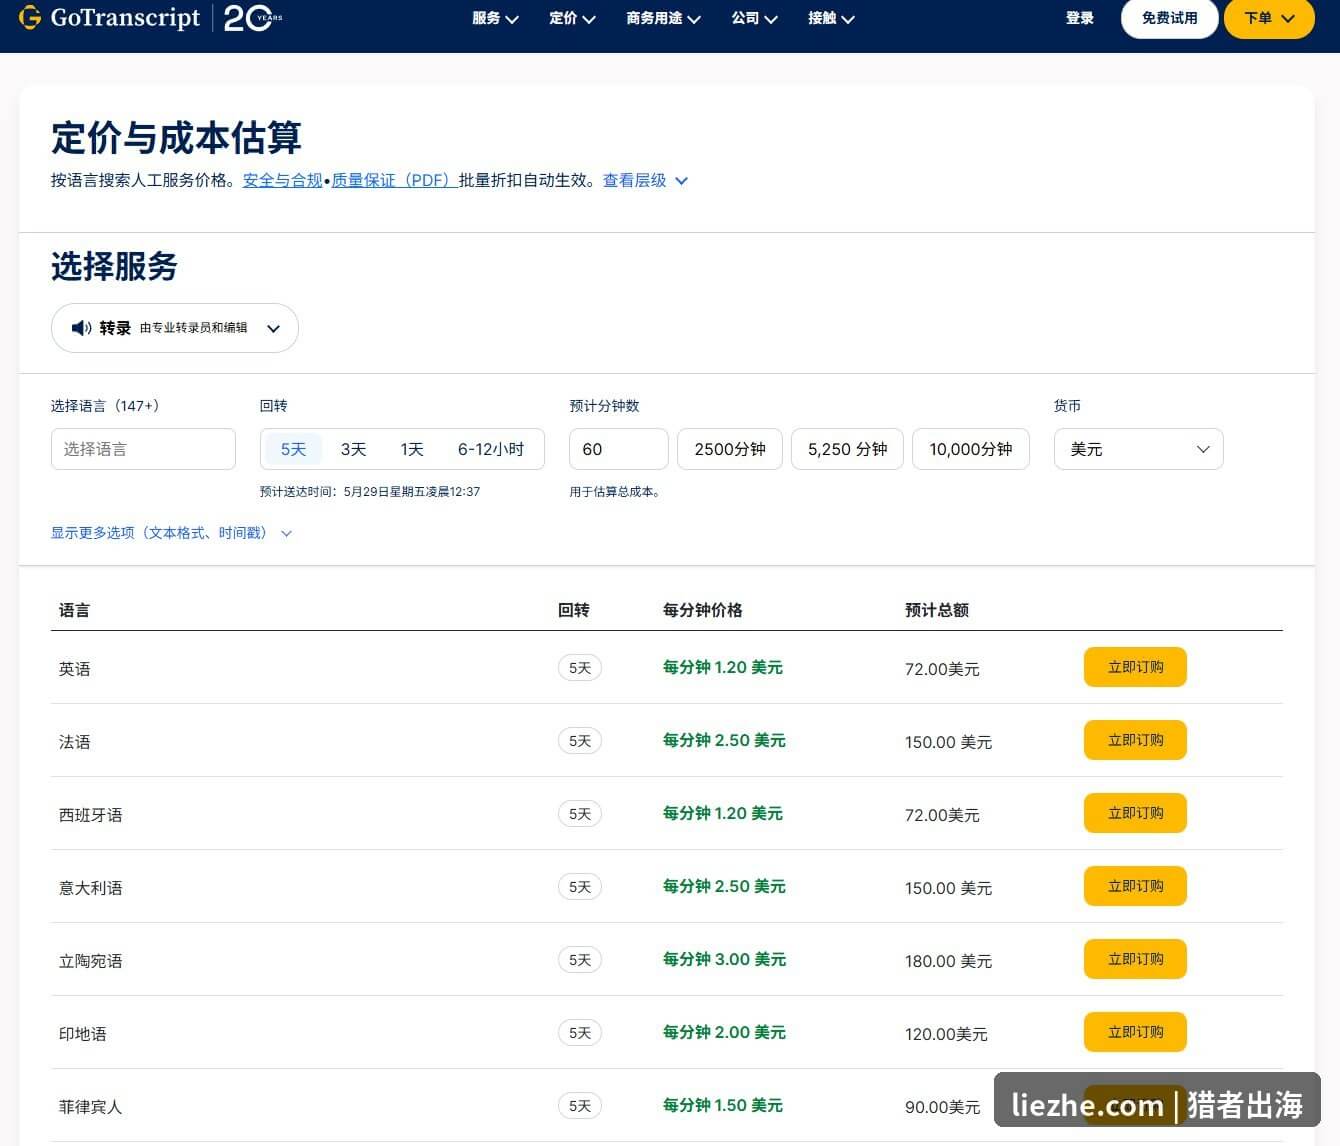Choose the 2500分钟 preset
This screenshot has height=1146, width=1340.
[x=730, y=449]
